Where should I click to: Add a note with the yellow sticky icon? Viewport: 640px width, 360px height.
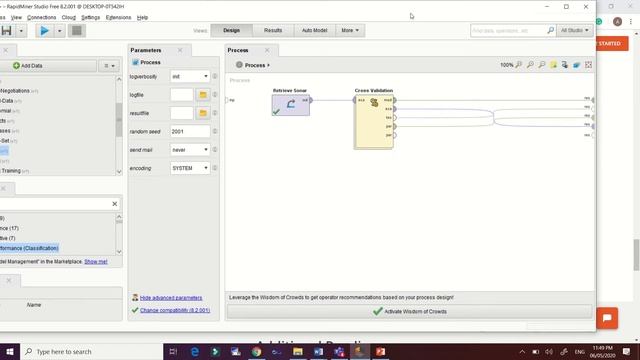(x=553, y=65)
